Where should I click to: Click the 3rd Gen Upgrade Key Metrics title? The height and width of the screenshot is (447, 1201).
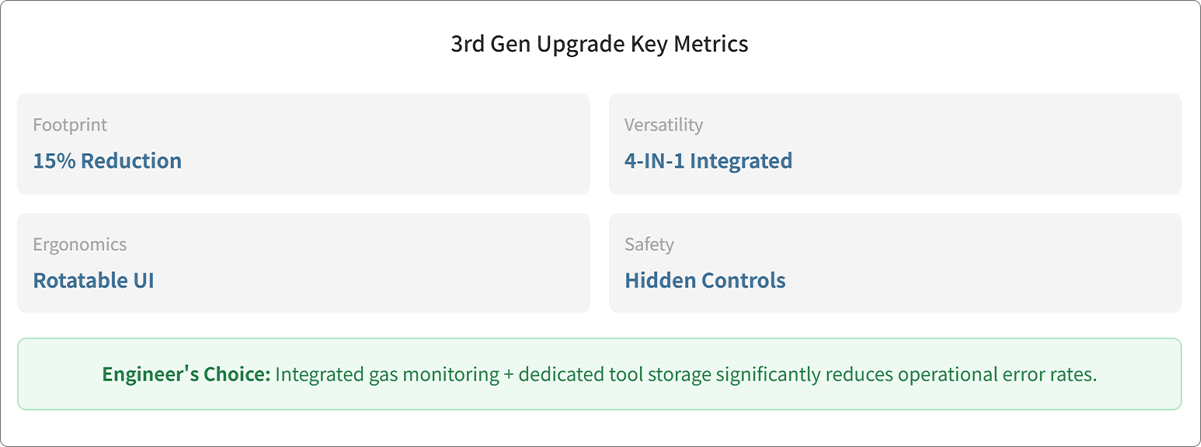[x=600, y=45]
